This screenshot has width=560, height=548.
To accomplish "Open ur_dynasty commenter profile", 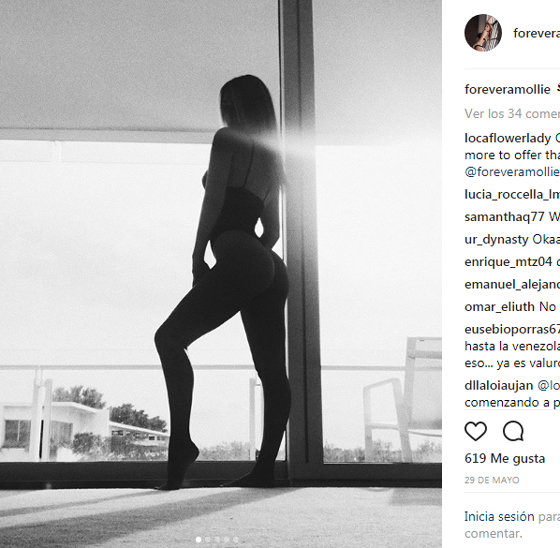I will (496, 239).
